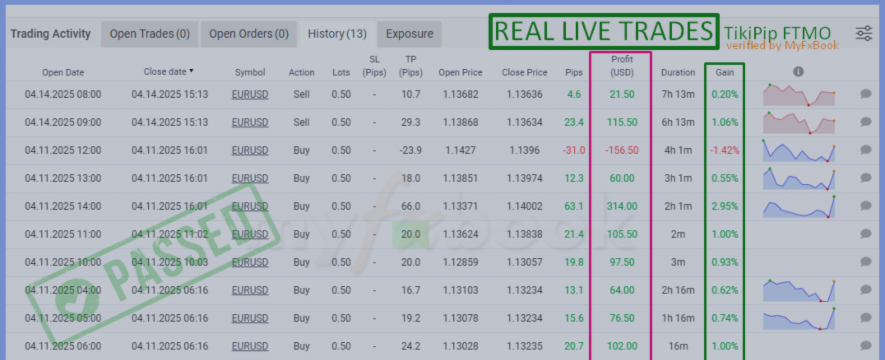The image size is (885, 360).
Task: Open EURUSD link on the -31.0 pips row
Action: coord(250,150)
